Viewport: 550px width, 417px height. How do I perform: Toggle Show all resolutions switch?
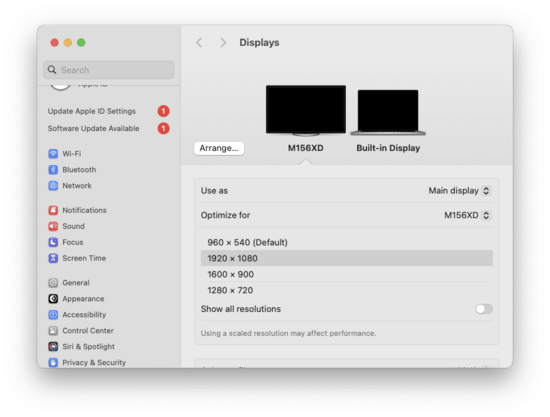click(484, 309)
